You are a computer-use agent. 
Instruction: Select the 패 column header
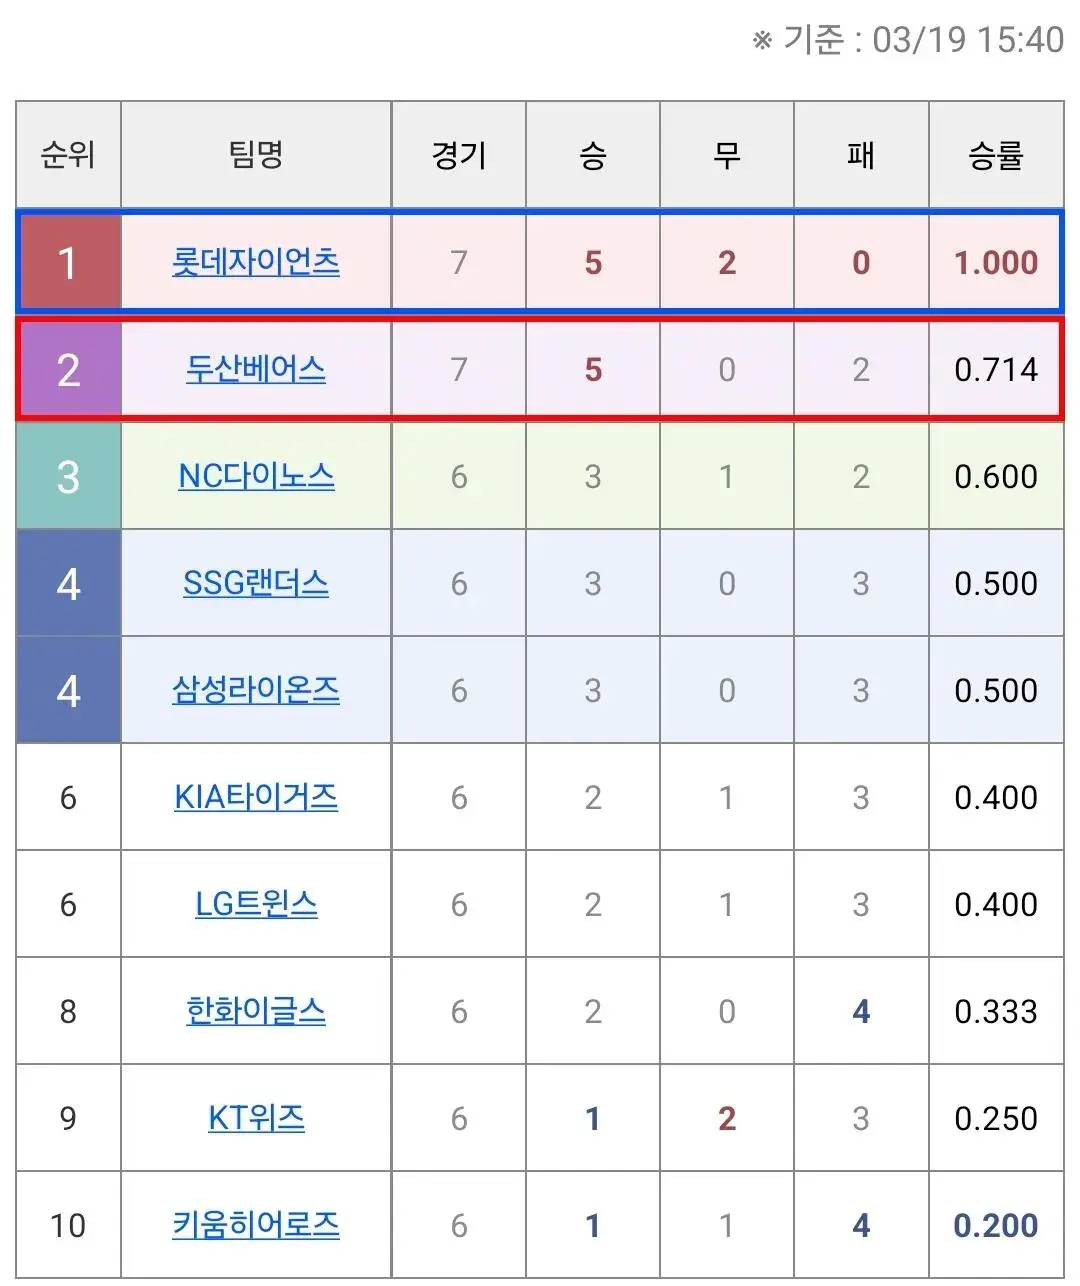point(860,155)
